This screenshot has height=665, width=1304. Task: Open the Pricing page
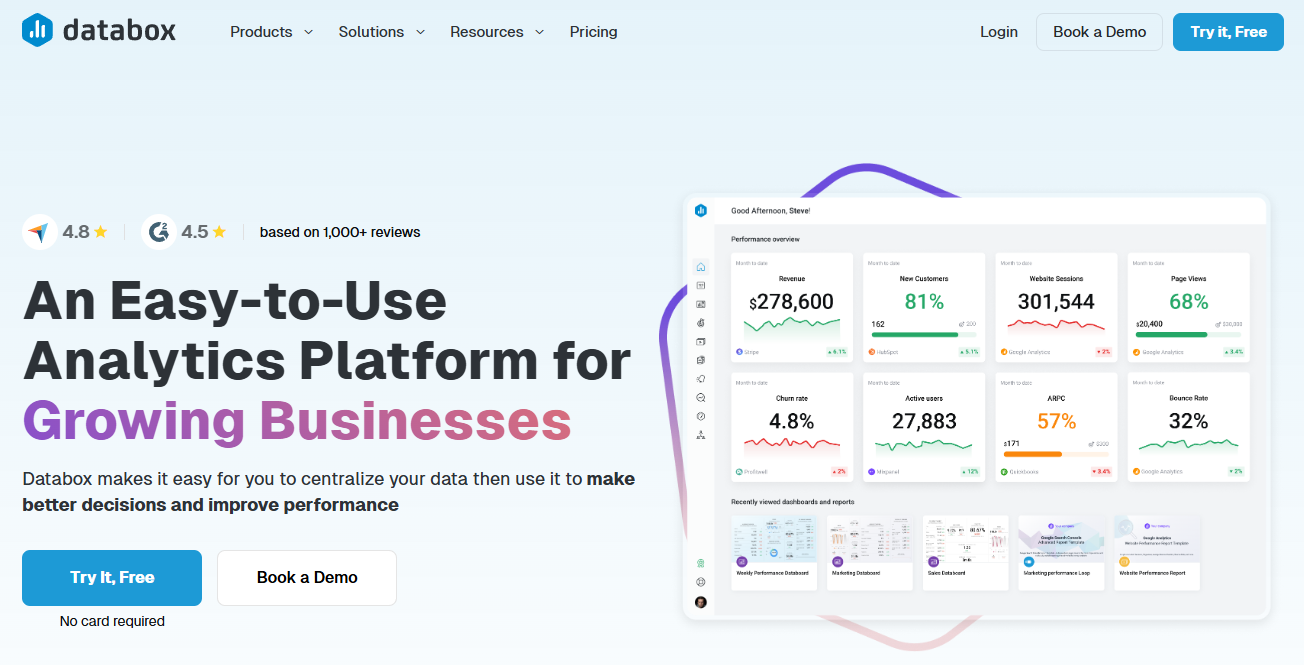tap(594, 32)
